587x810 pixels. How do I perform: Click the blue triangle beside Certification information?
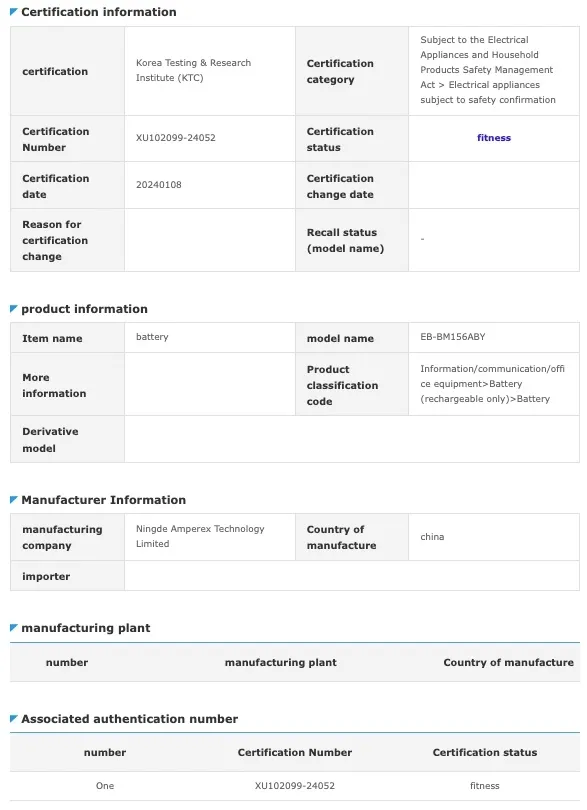coord(14,11)
